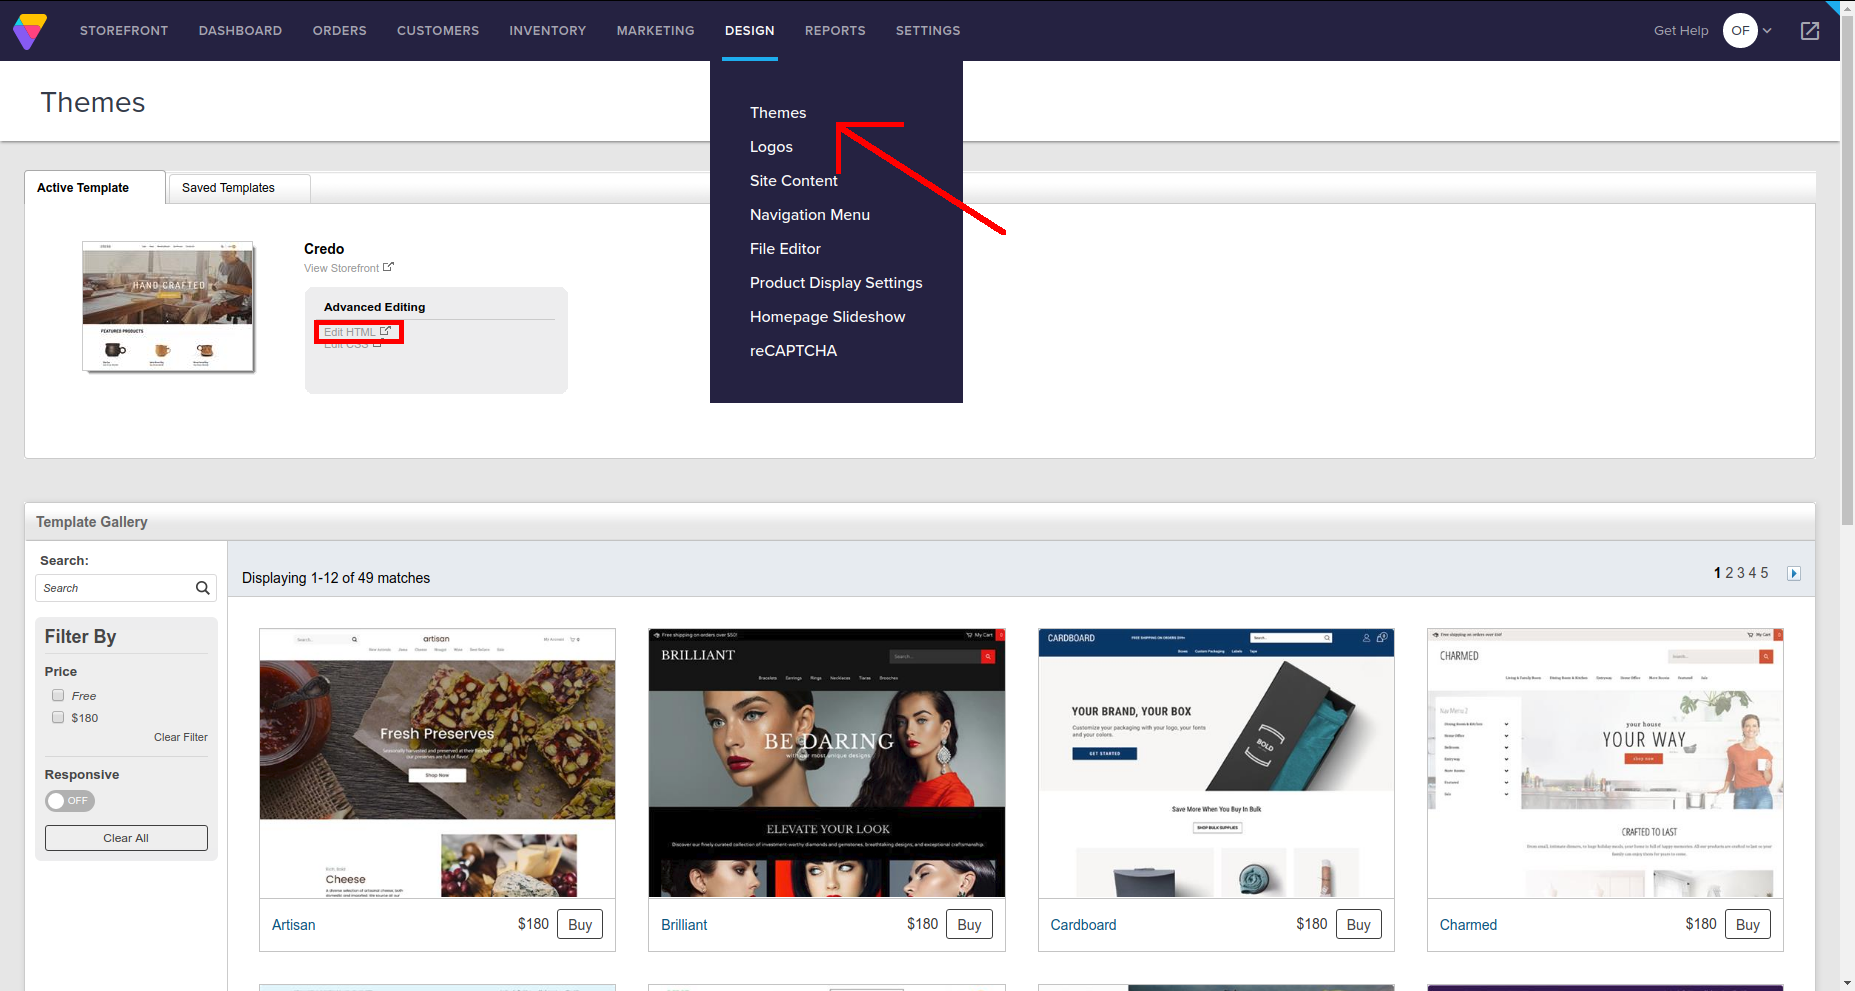Select Homepage Slideshow entry
The image size is (1855, 991).
pos(827,317)
